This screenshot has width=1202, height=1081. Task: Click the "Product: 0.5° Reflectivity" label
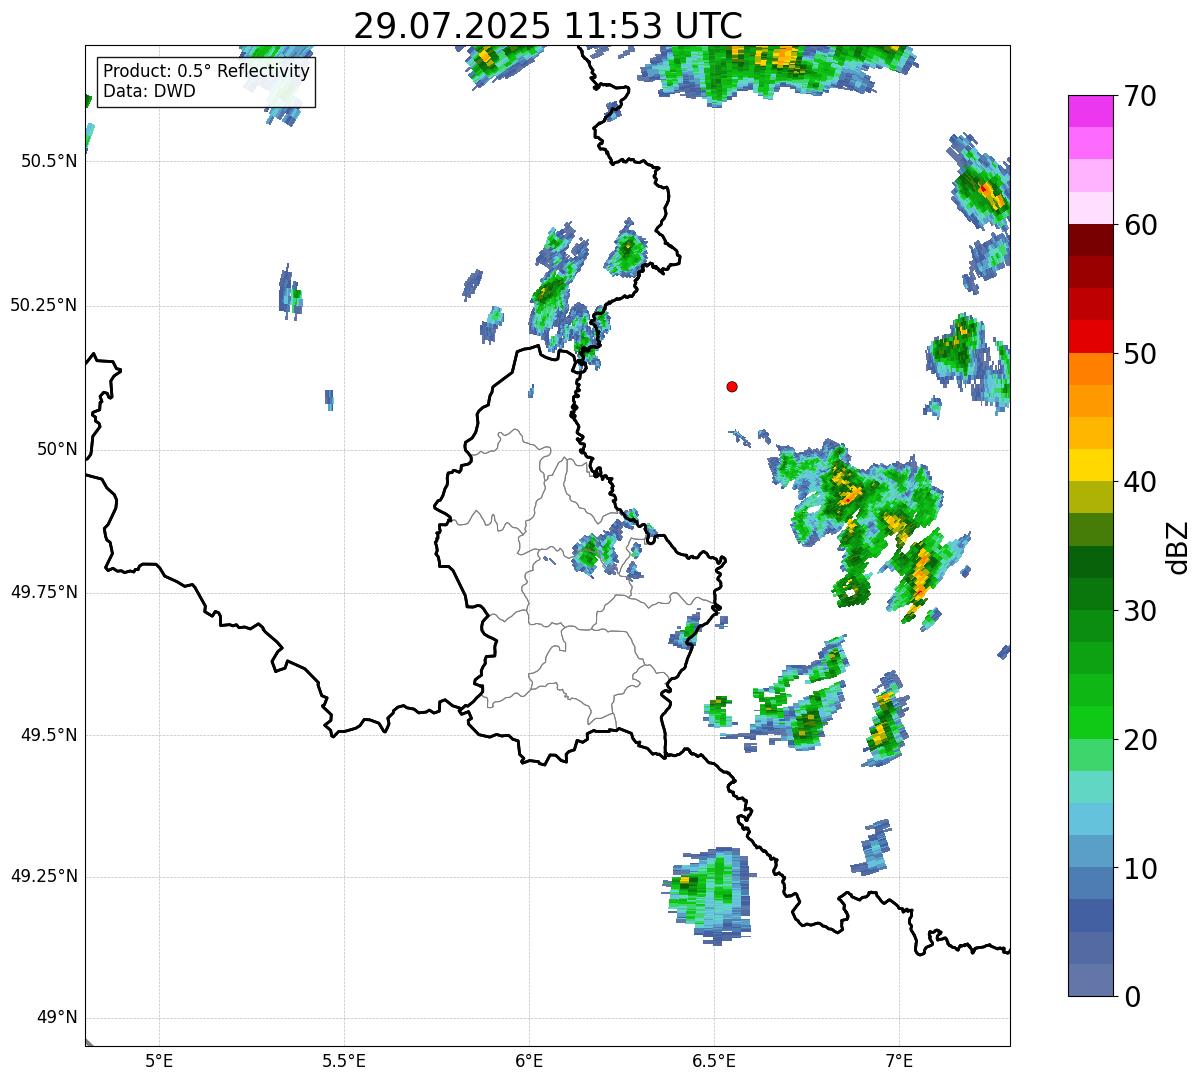(206, 72)
